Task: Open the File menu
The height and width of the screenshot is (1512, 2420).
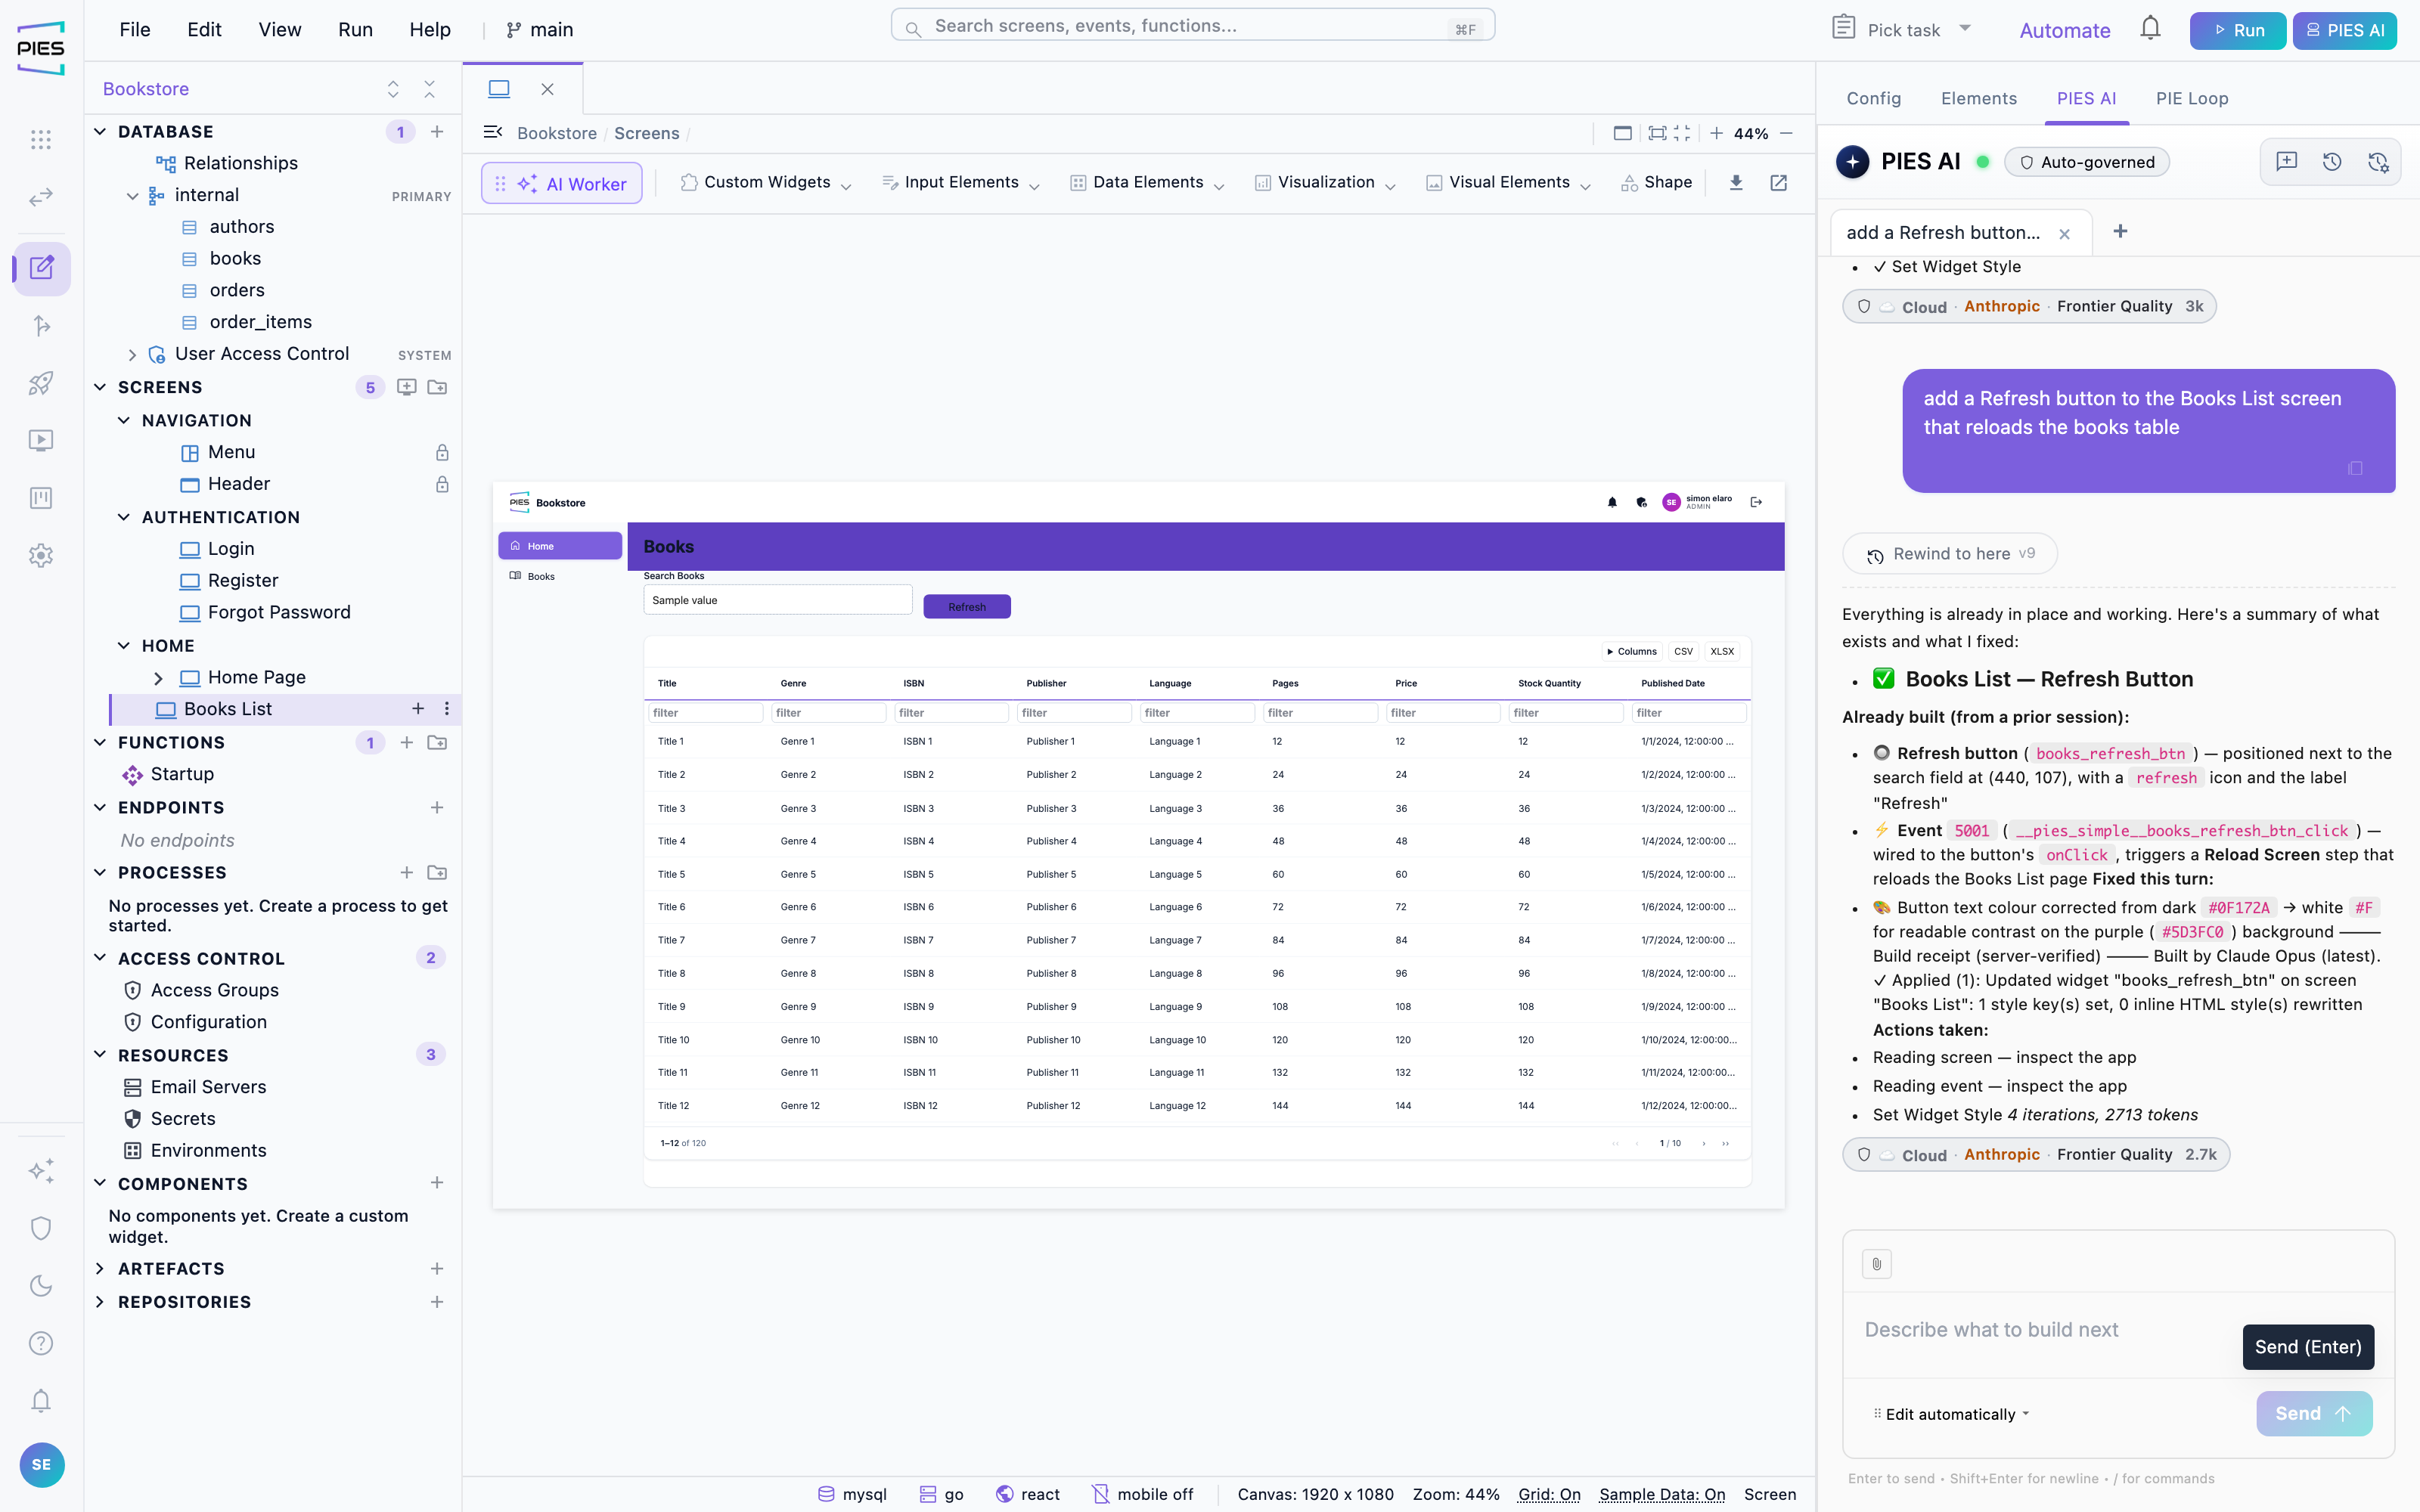Action: [x=135, y=30]
